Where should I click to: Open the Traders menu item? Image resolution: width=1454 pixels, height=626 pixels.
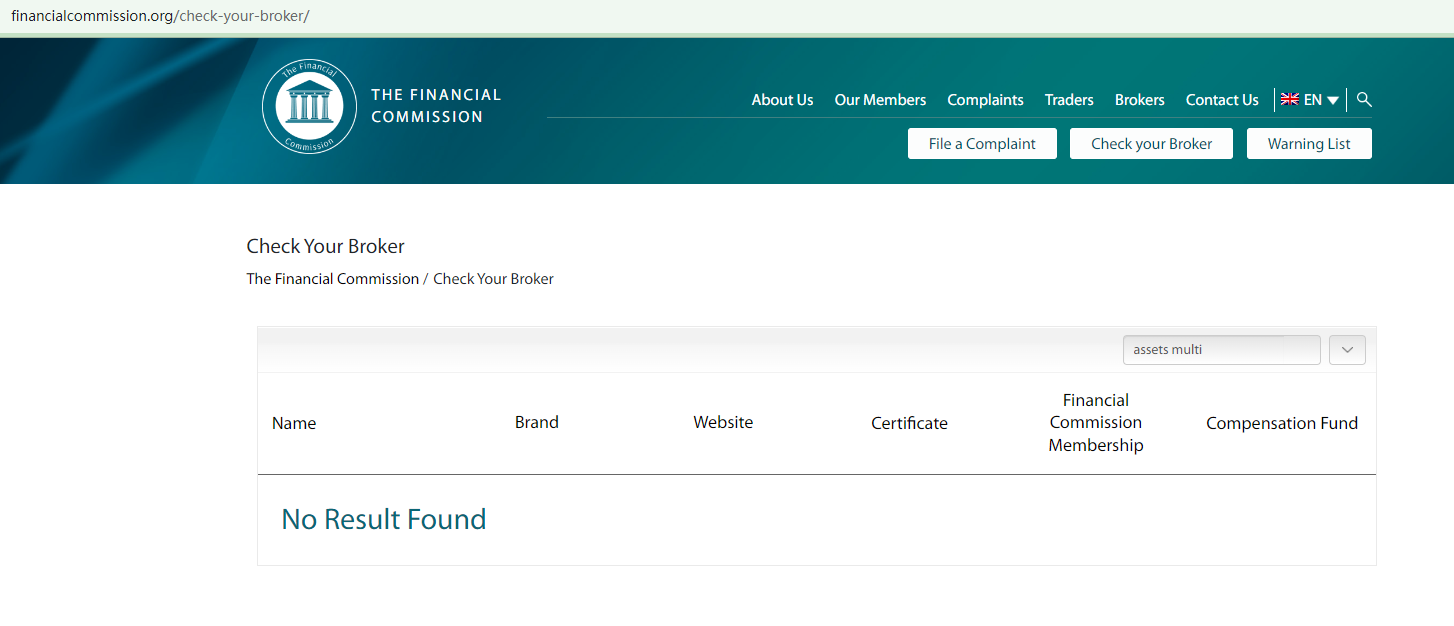(x=1069, y=100)
